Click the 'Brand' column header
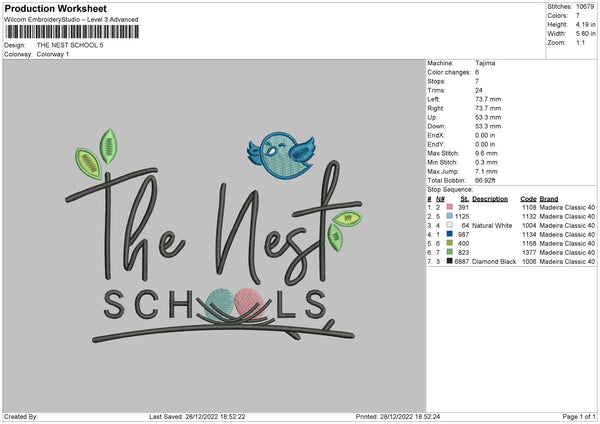600x424 pixels. coord(549,199)
